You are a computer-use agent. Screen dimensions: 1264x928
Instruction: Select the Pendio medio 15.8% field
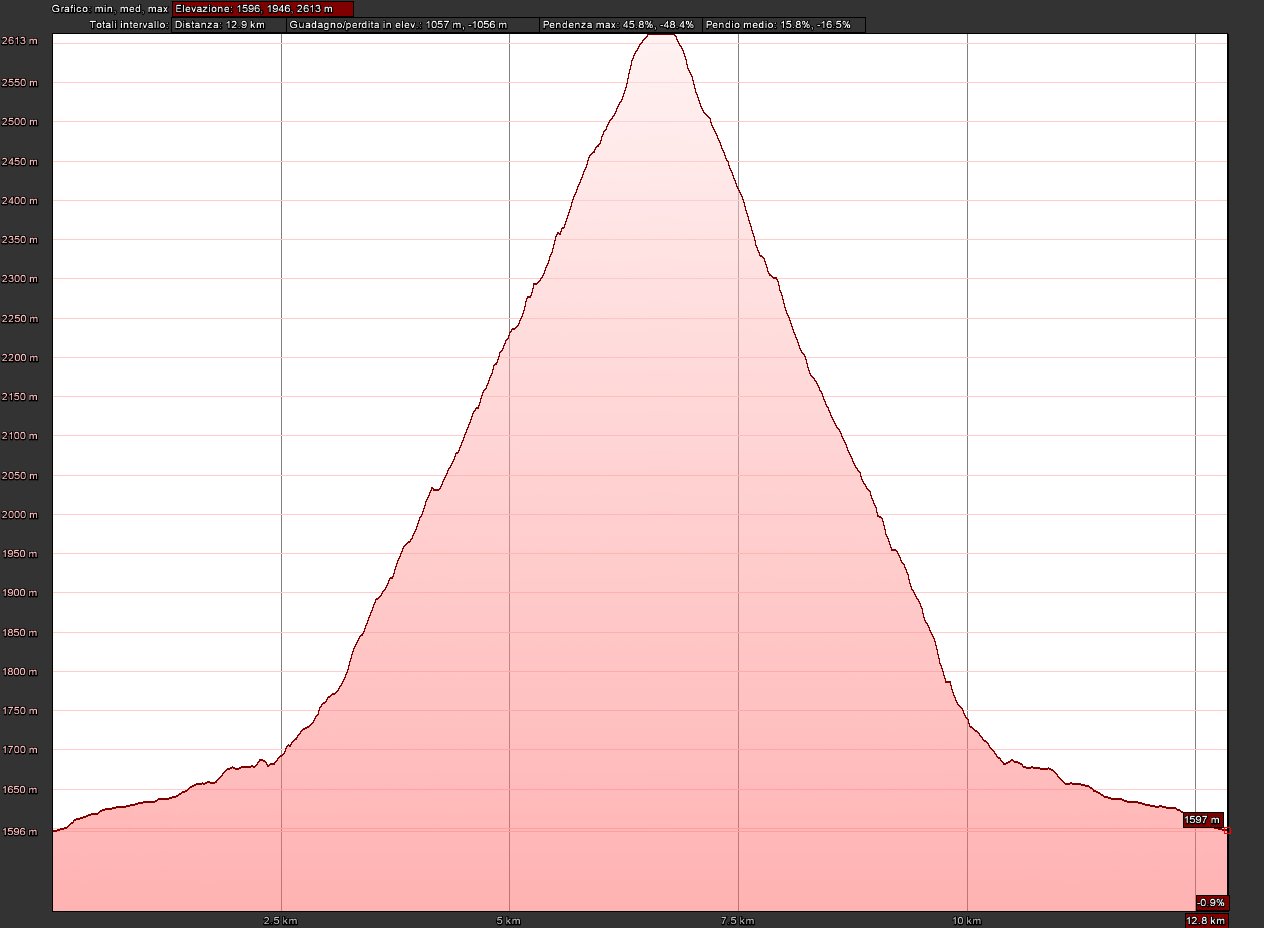[783, 24]
